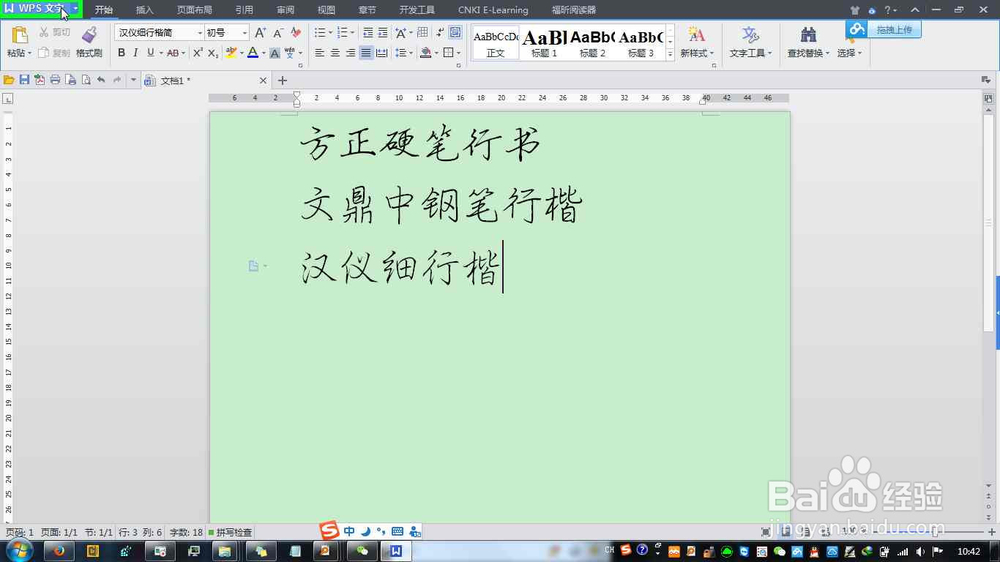Click the Print icon
Screen dimensions: 1000x562
click(55, 80)
